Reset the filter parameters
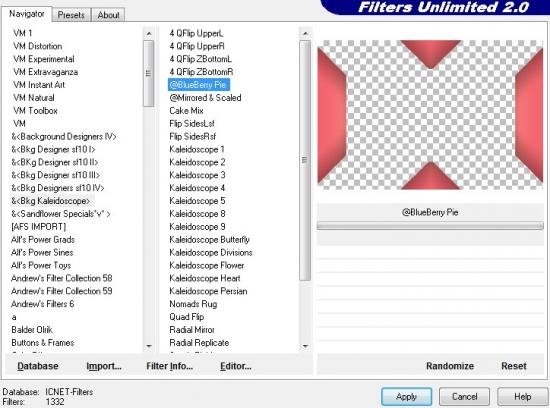This screenshot has width=550, height=408. (x=514, y=366)
